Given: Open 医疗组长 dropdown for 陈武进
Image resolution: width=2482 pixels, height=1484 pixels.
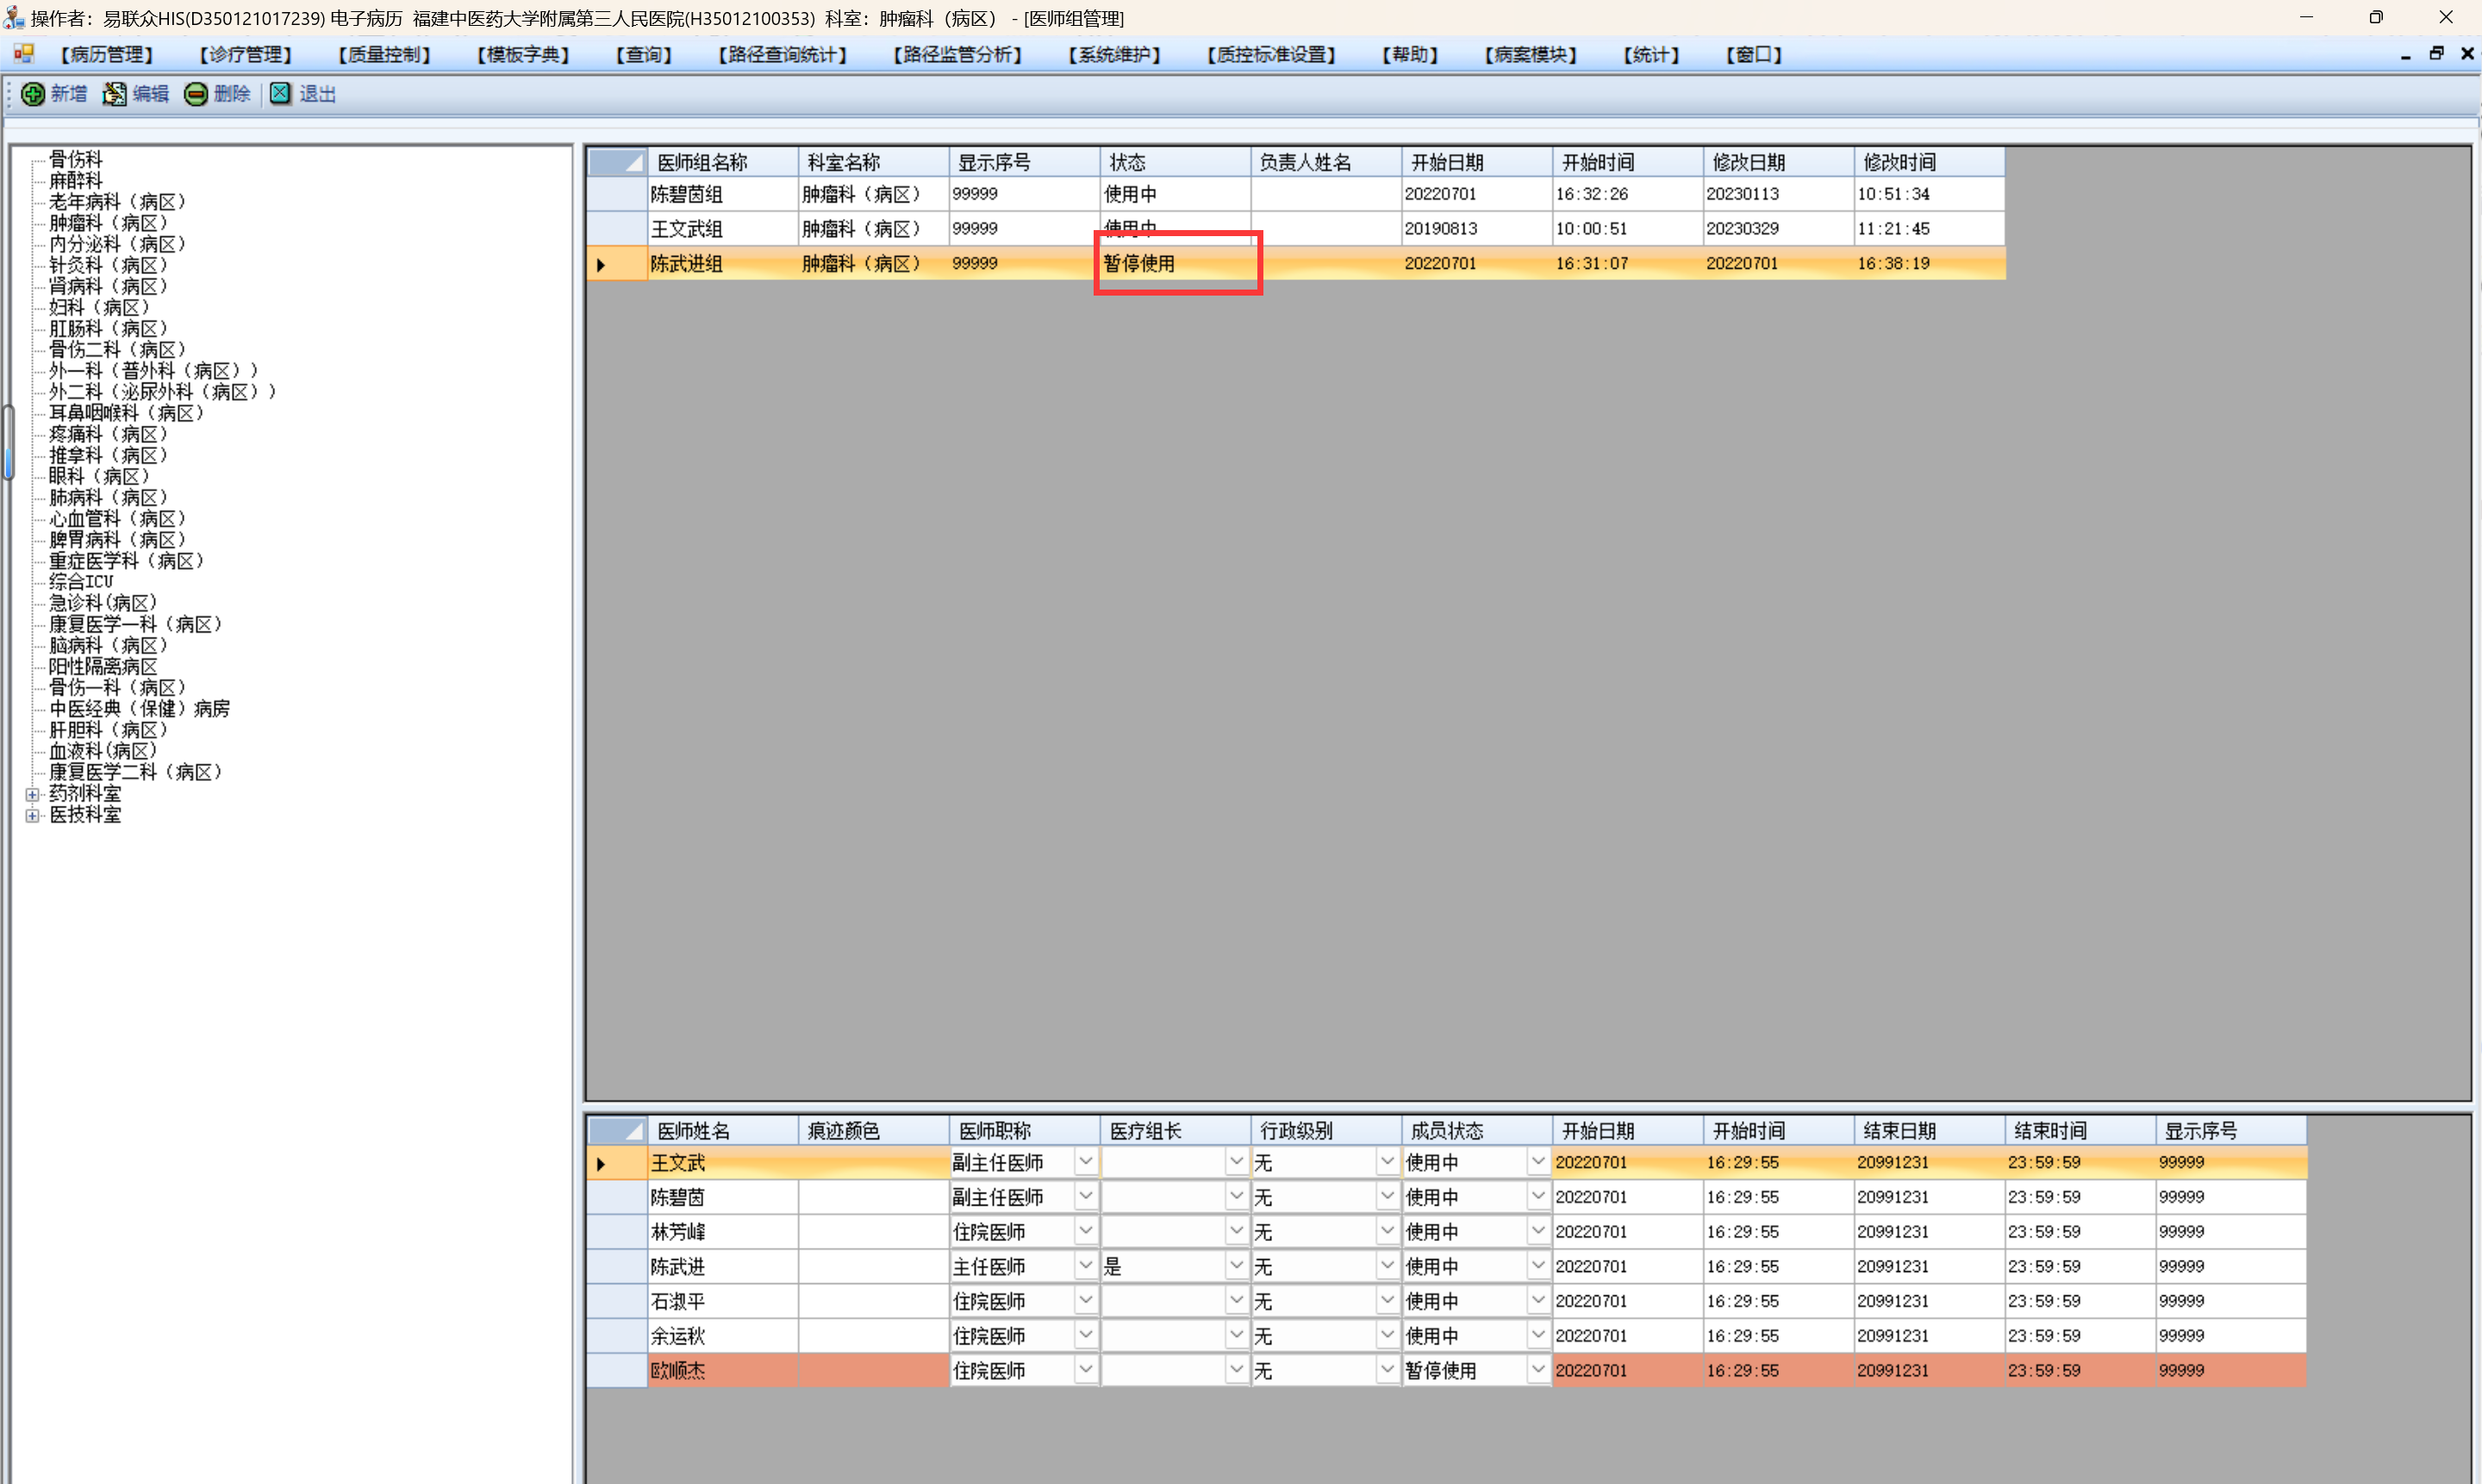Looking at the screenshot, I should click(1236, 1266).
